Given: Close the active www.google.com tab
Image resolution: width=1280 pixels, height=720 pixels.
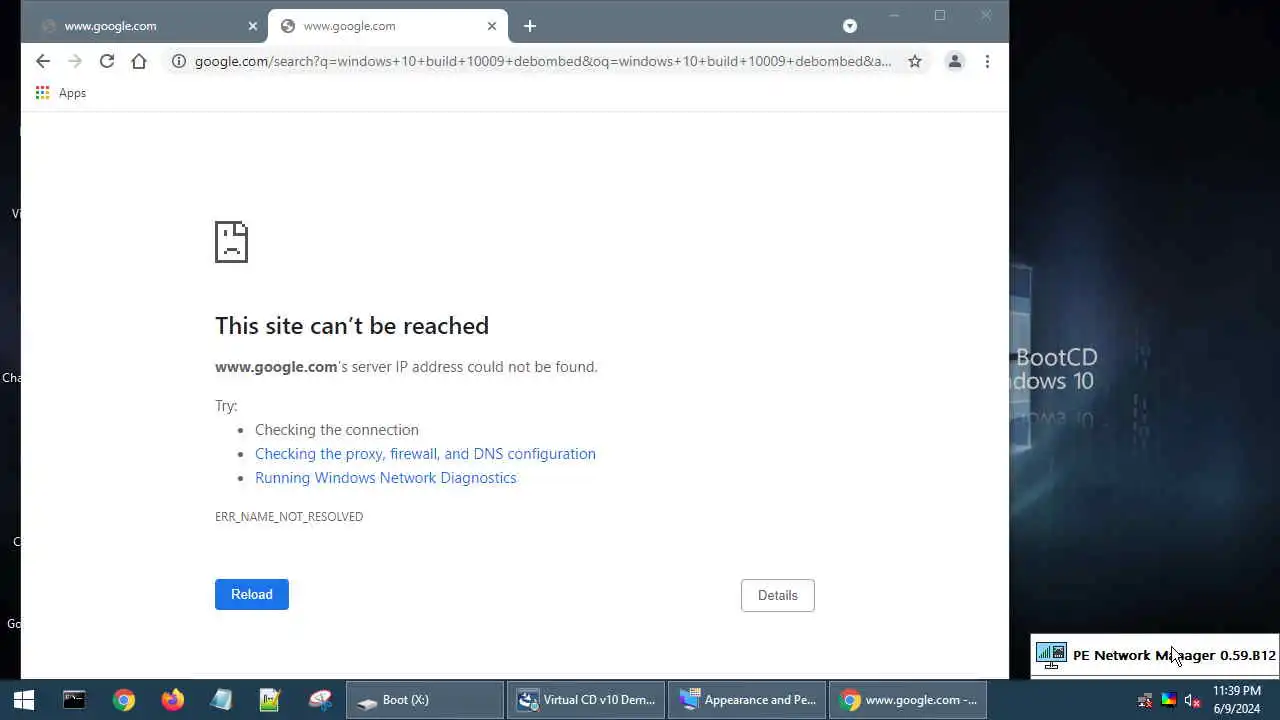Looking at the screenshot, I should (x=492, y=26).
